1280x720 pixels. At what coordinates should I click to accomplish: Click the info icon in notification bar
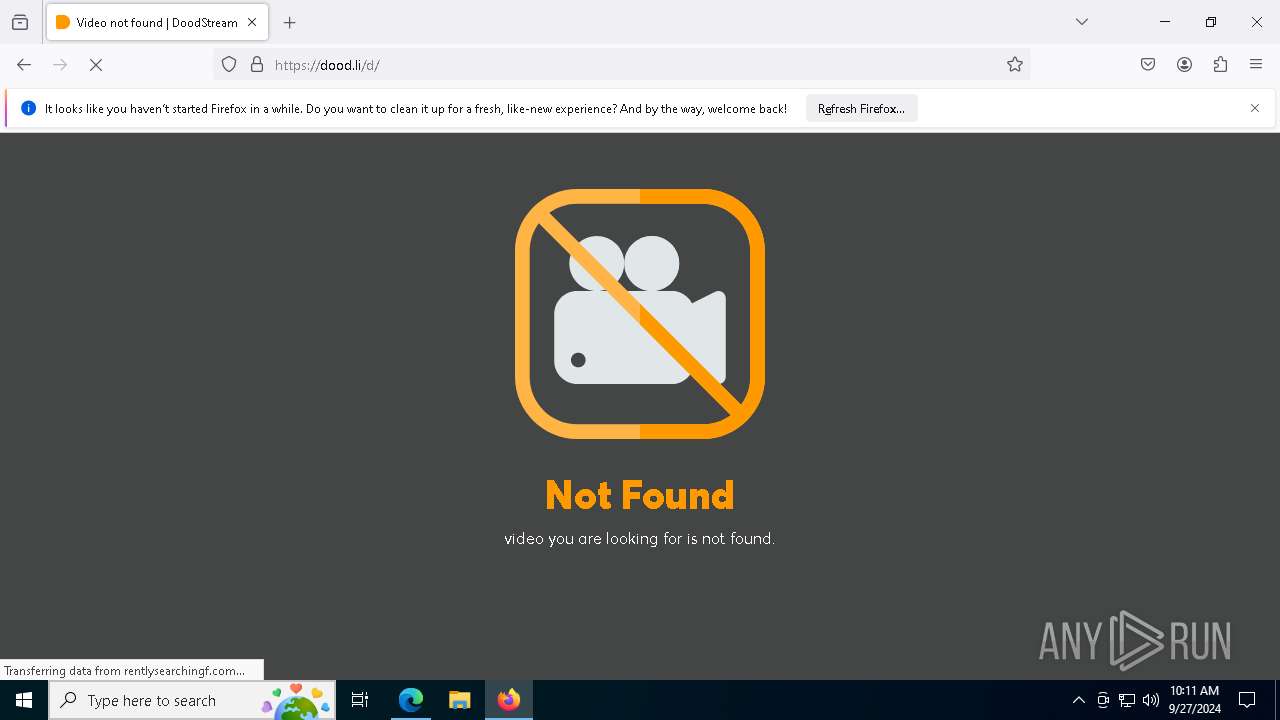[x=28, y=108]
